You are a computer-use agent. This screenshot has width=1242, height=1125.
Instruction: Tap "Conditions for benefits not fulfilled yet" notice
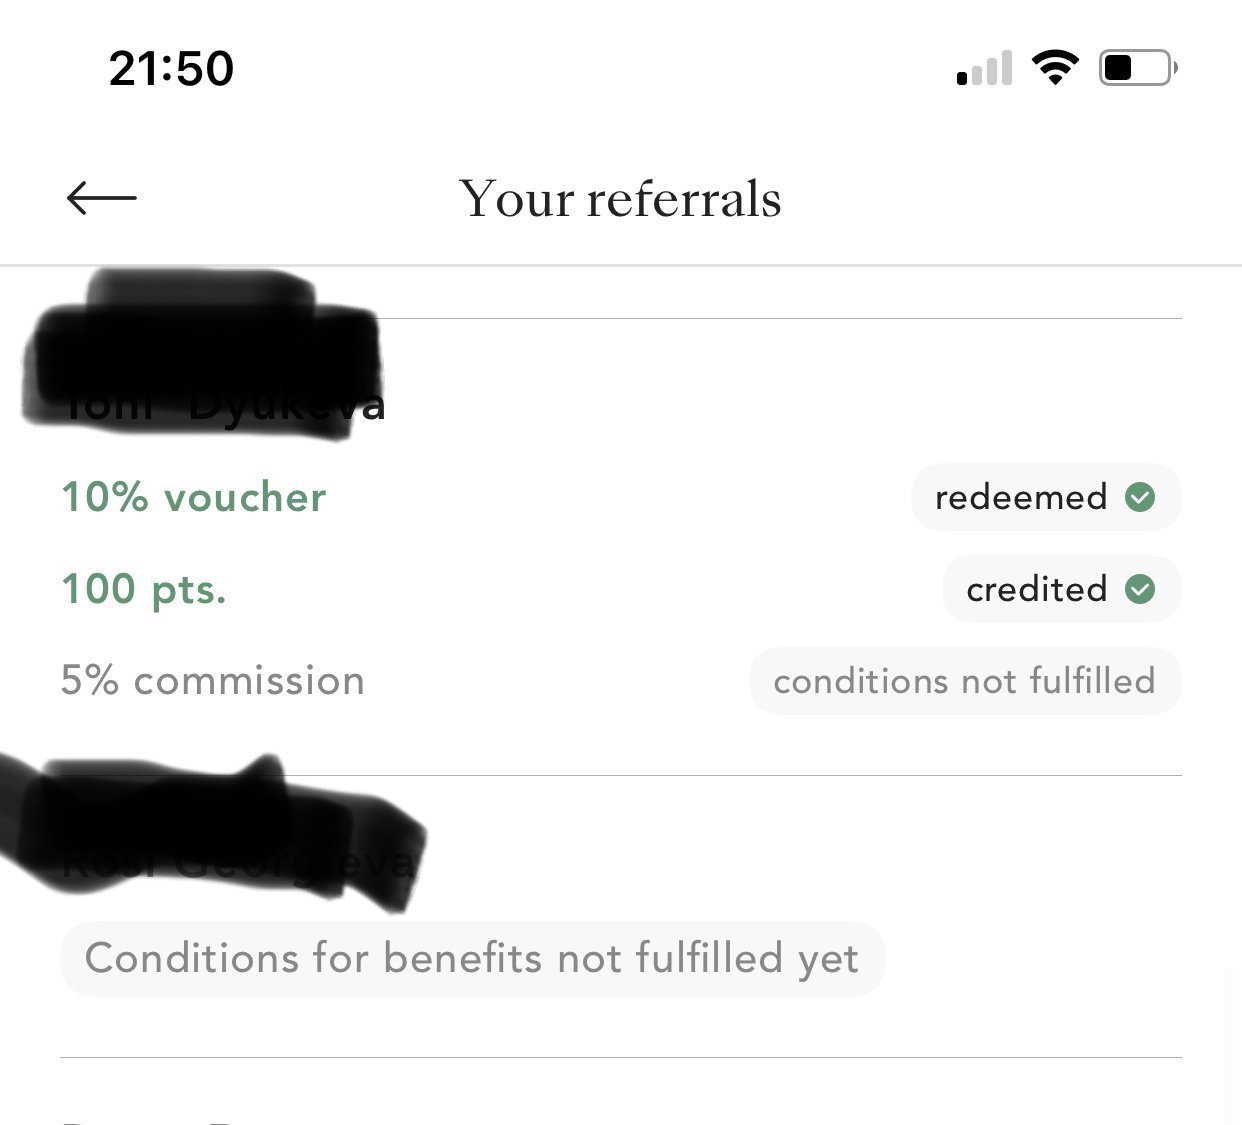(x=472, y=958)
